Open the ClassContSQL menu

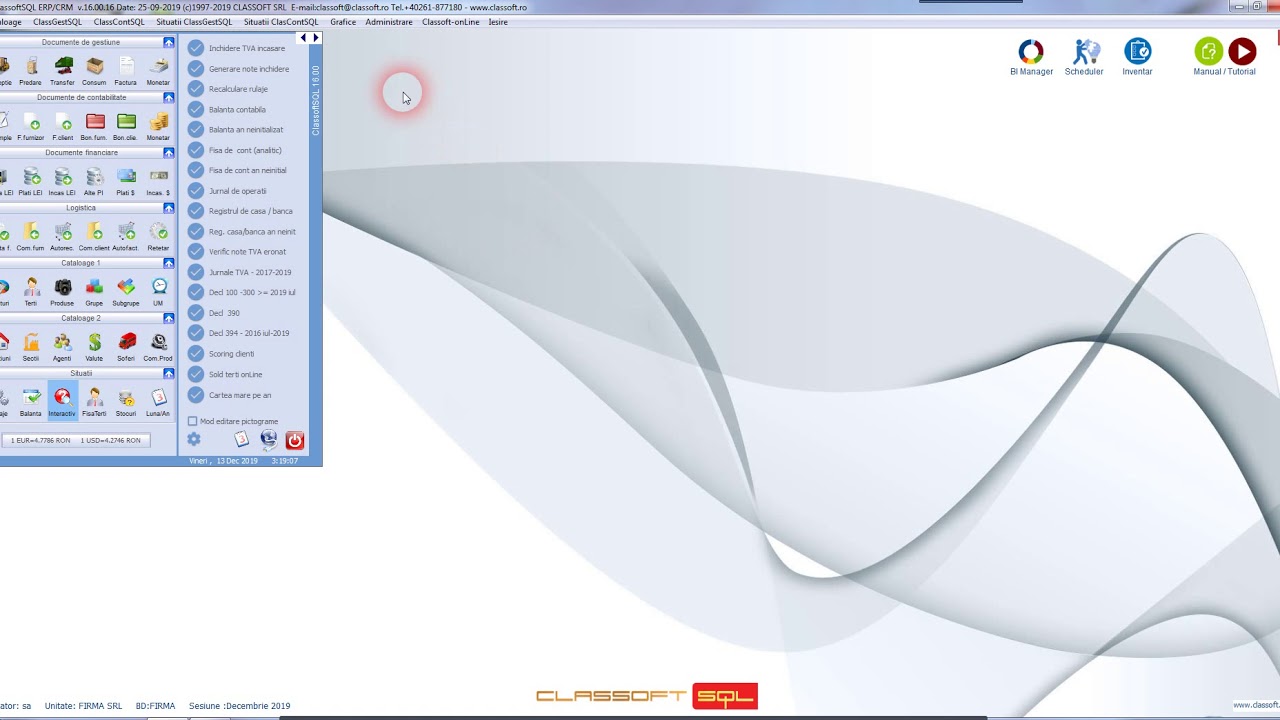119,22
